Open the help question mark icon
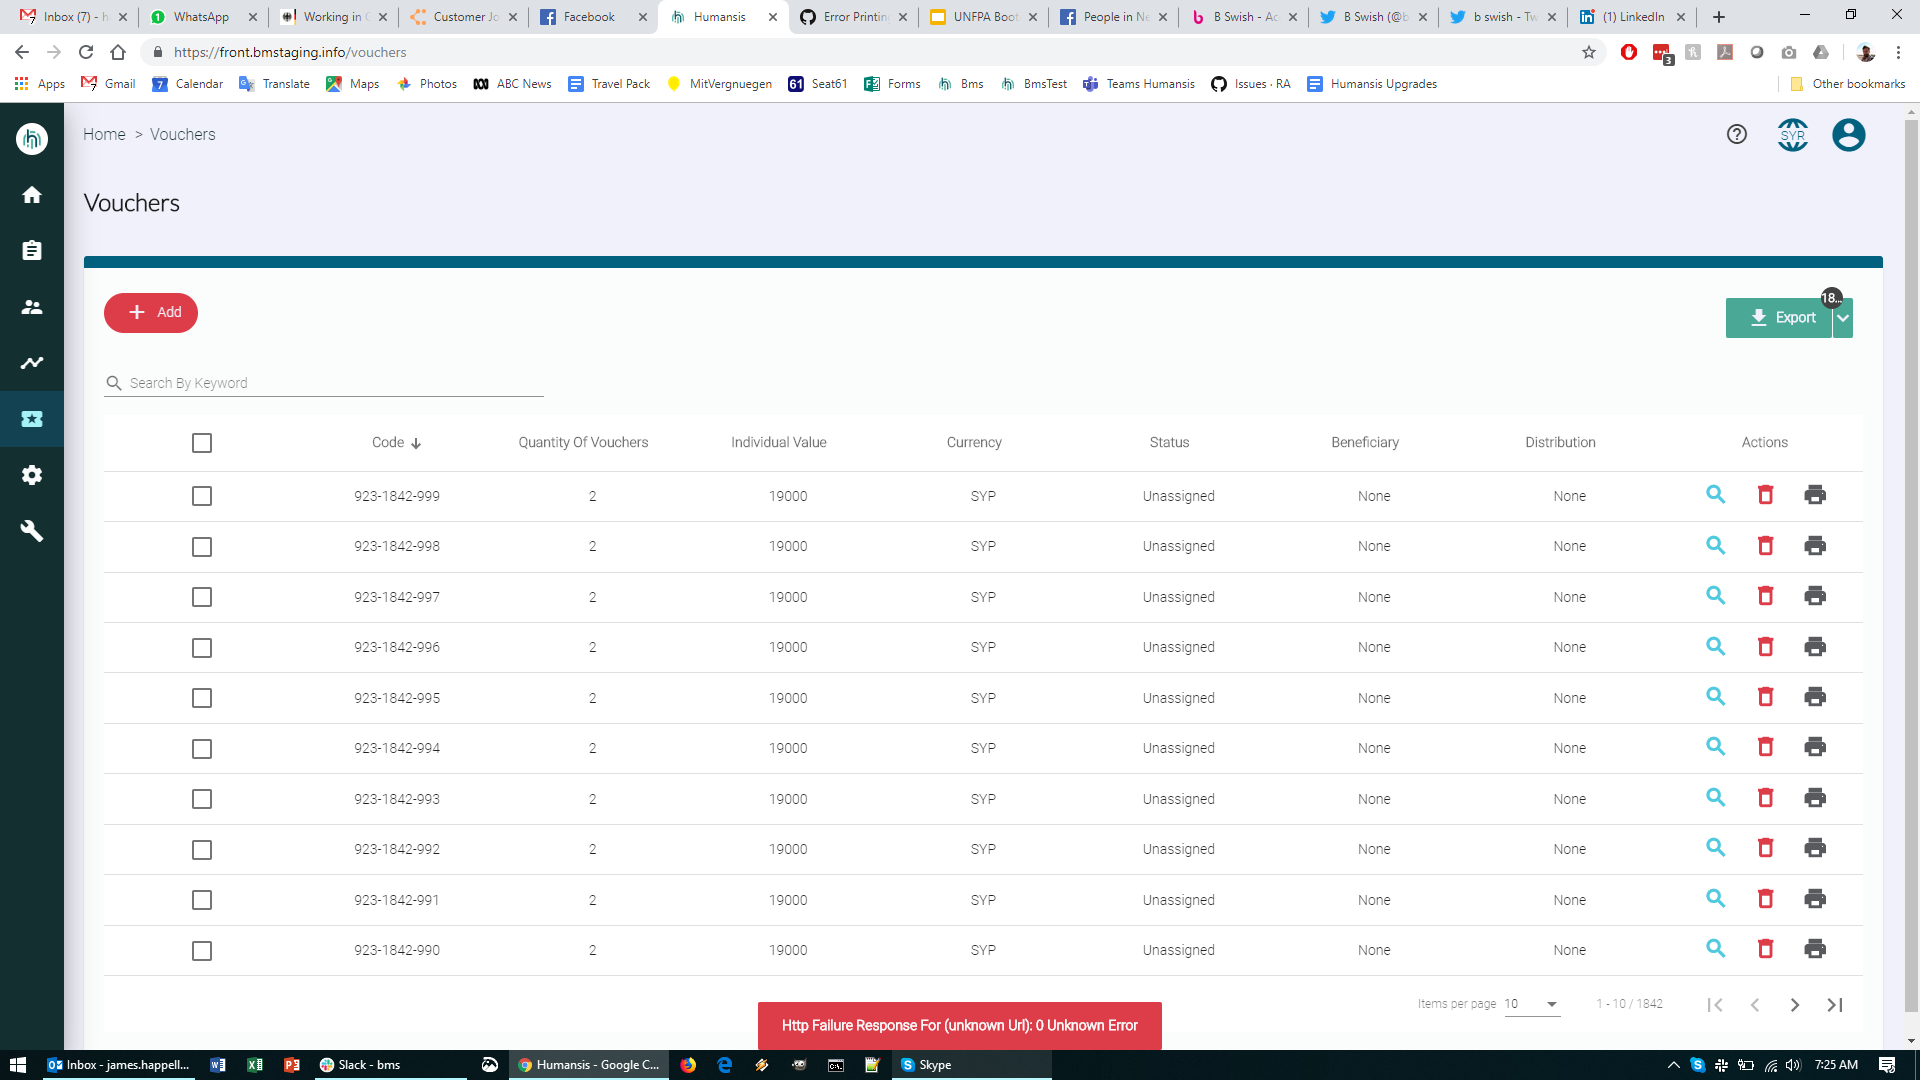 (1735, 134)
